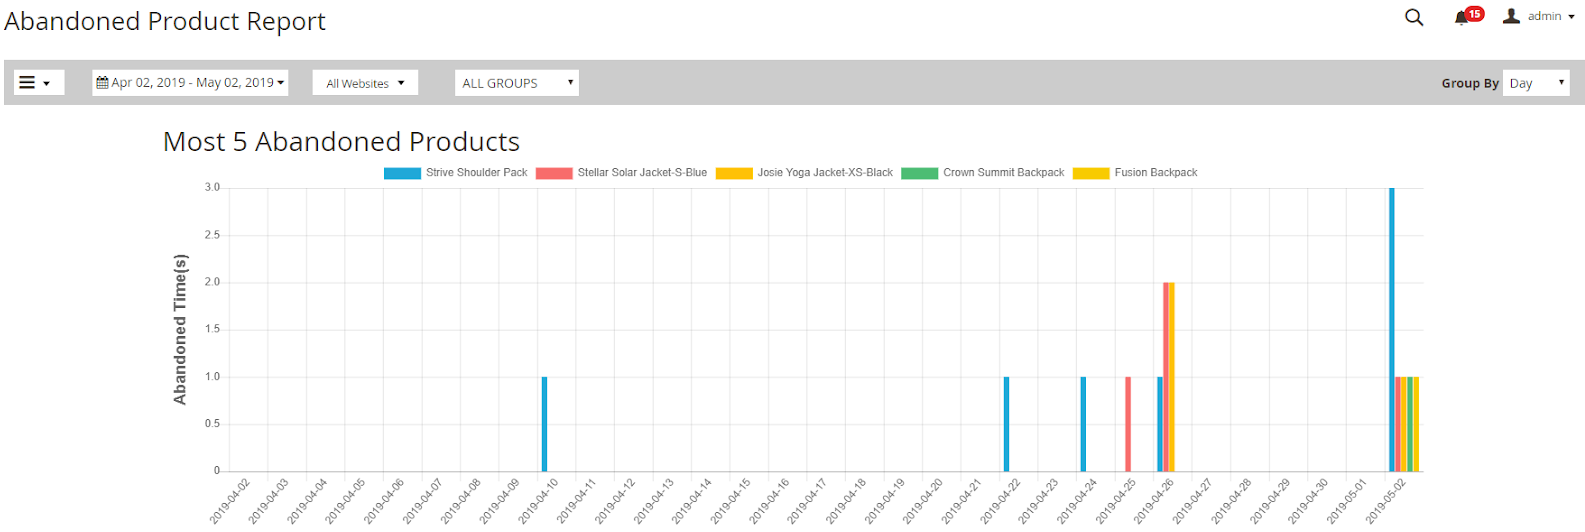Click the Fusion Backpack yellow color swatch
Screen dimensions: 1585x532
(1091, 173)
